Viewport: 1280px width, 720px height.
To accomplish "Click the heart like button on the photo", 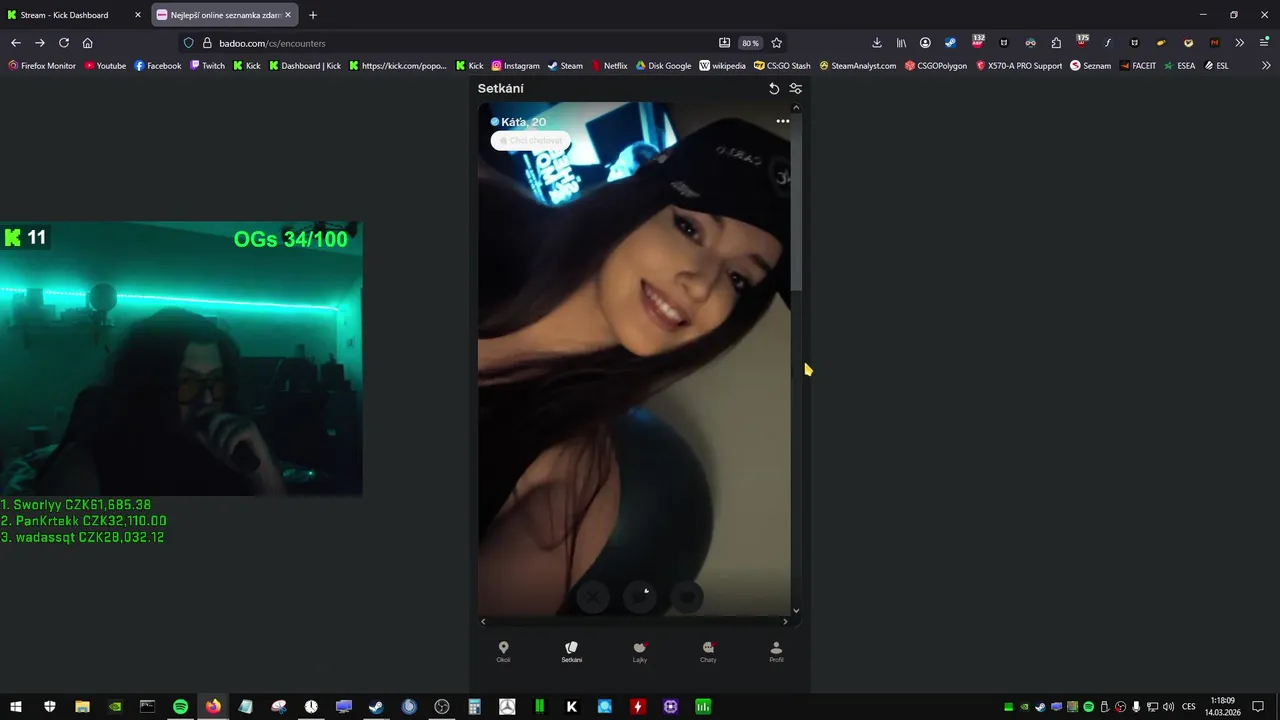I will [x=687, y=597].
